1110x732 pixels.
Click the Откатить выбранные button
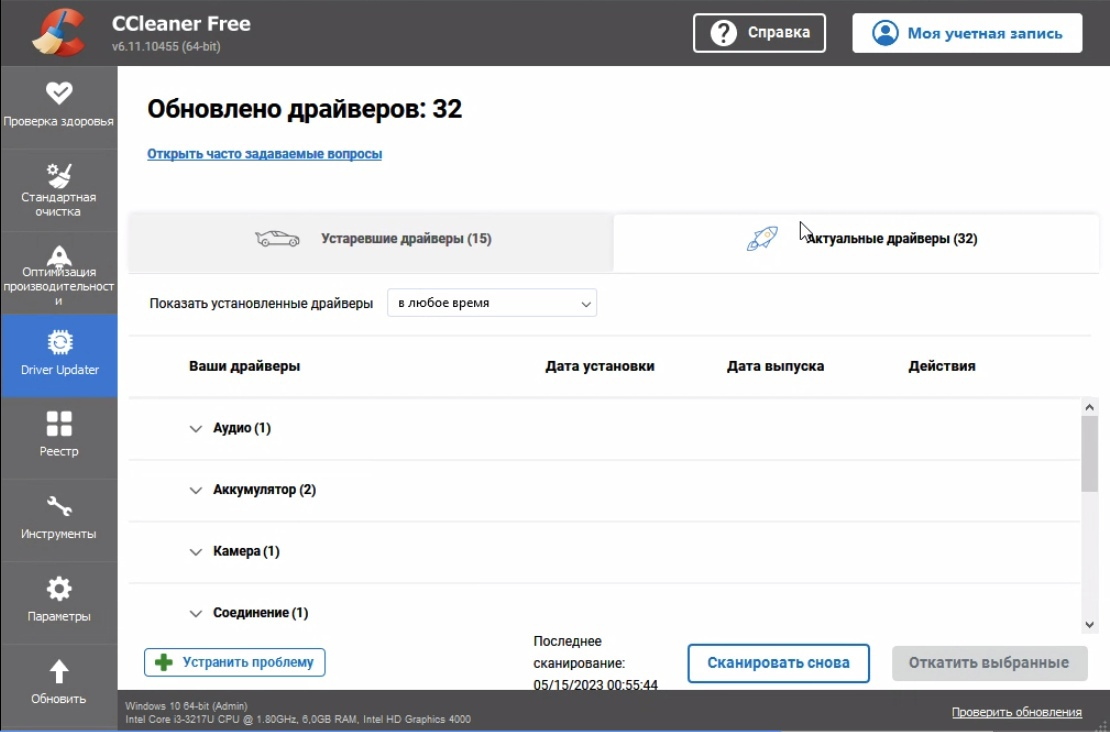click(x=989, y=663)
